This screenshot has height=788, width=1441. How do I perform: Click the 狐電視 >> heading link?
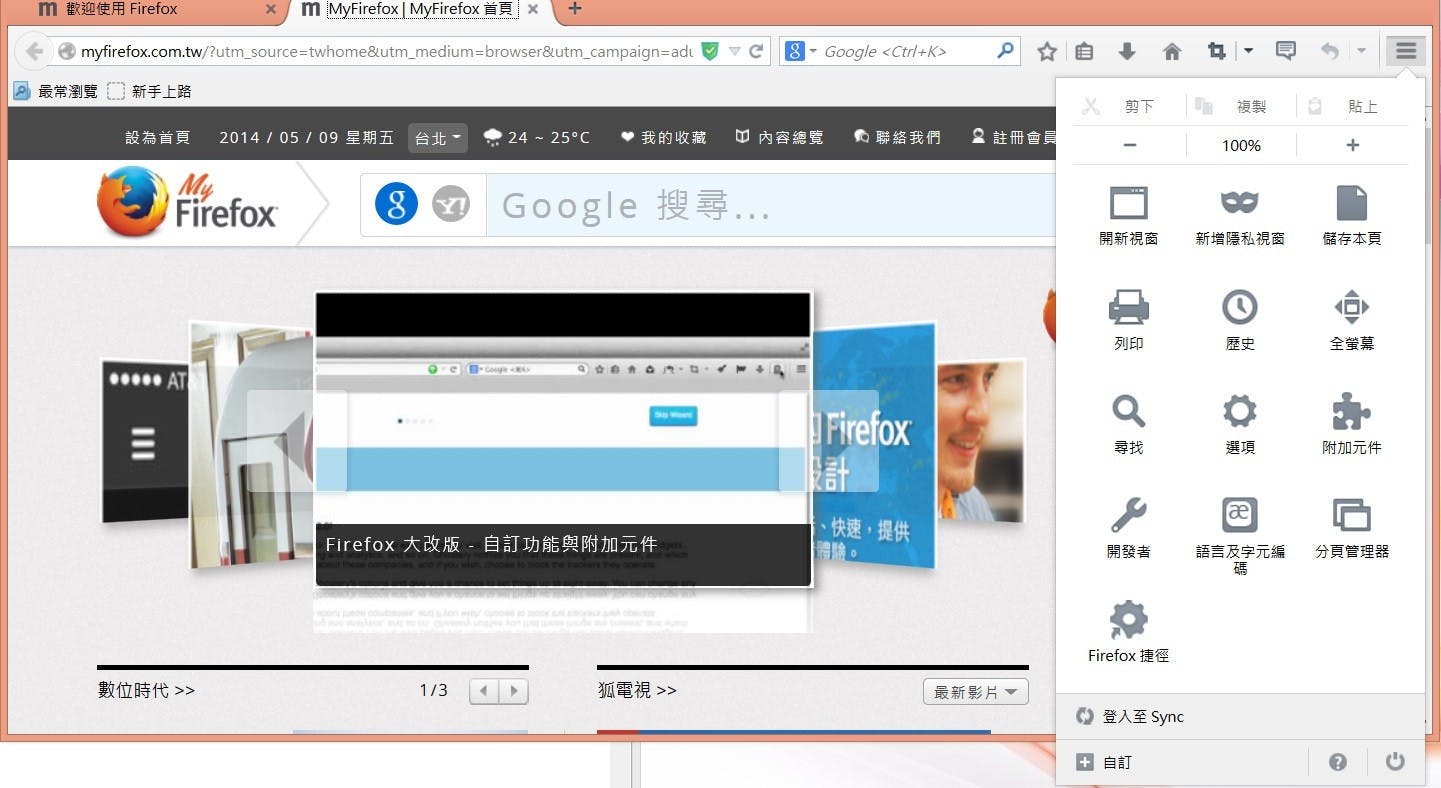click(637, 690)
